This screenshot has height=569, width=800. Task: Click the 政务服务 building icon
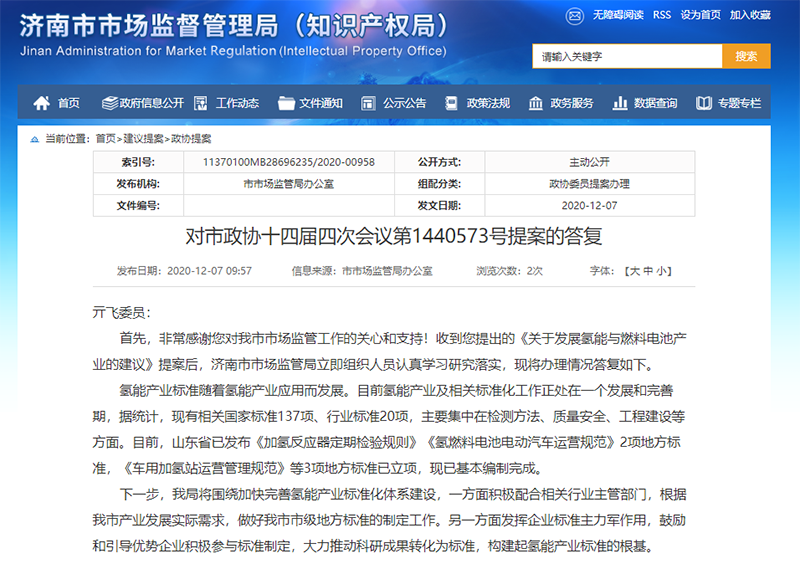[x=536, y=103]
